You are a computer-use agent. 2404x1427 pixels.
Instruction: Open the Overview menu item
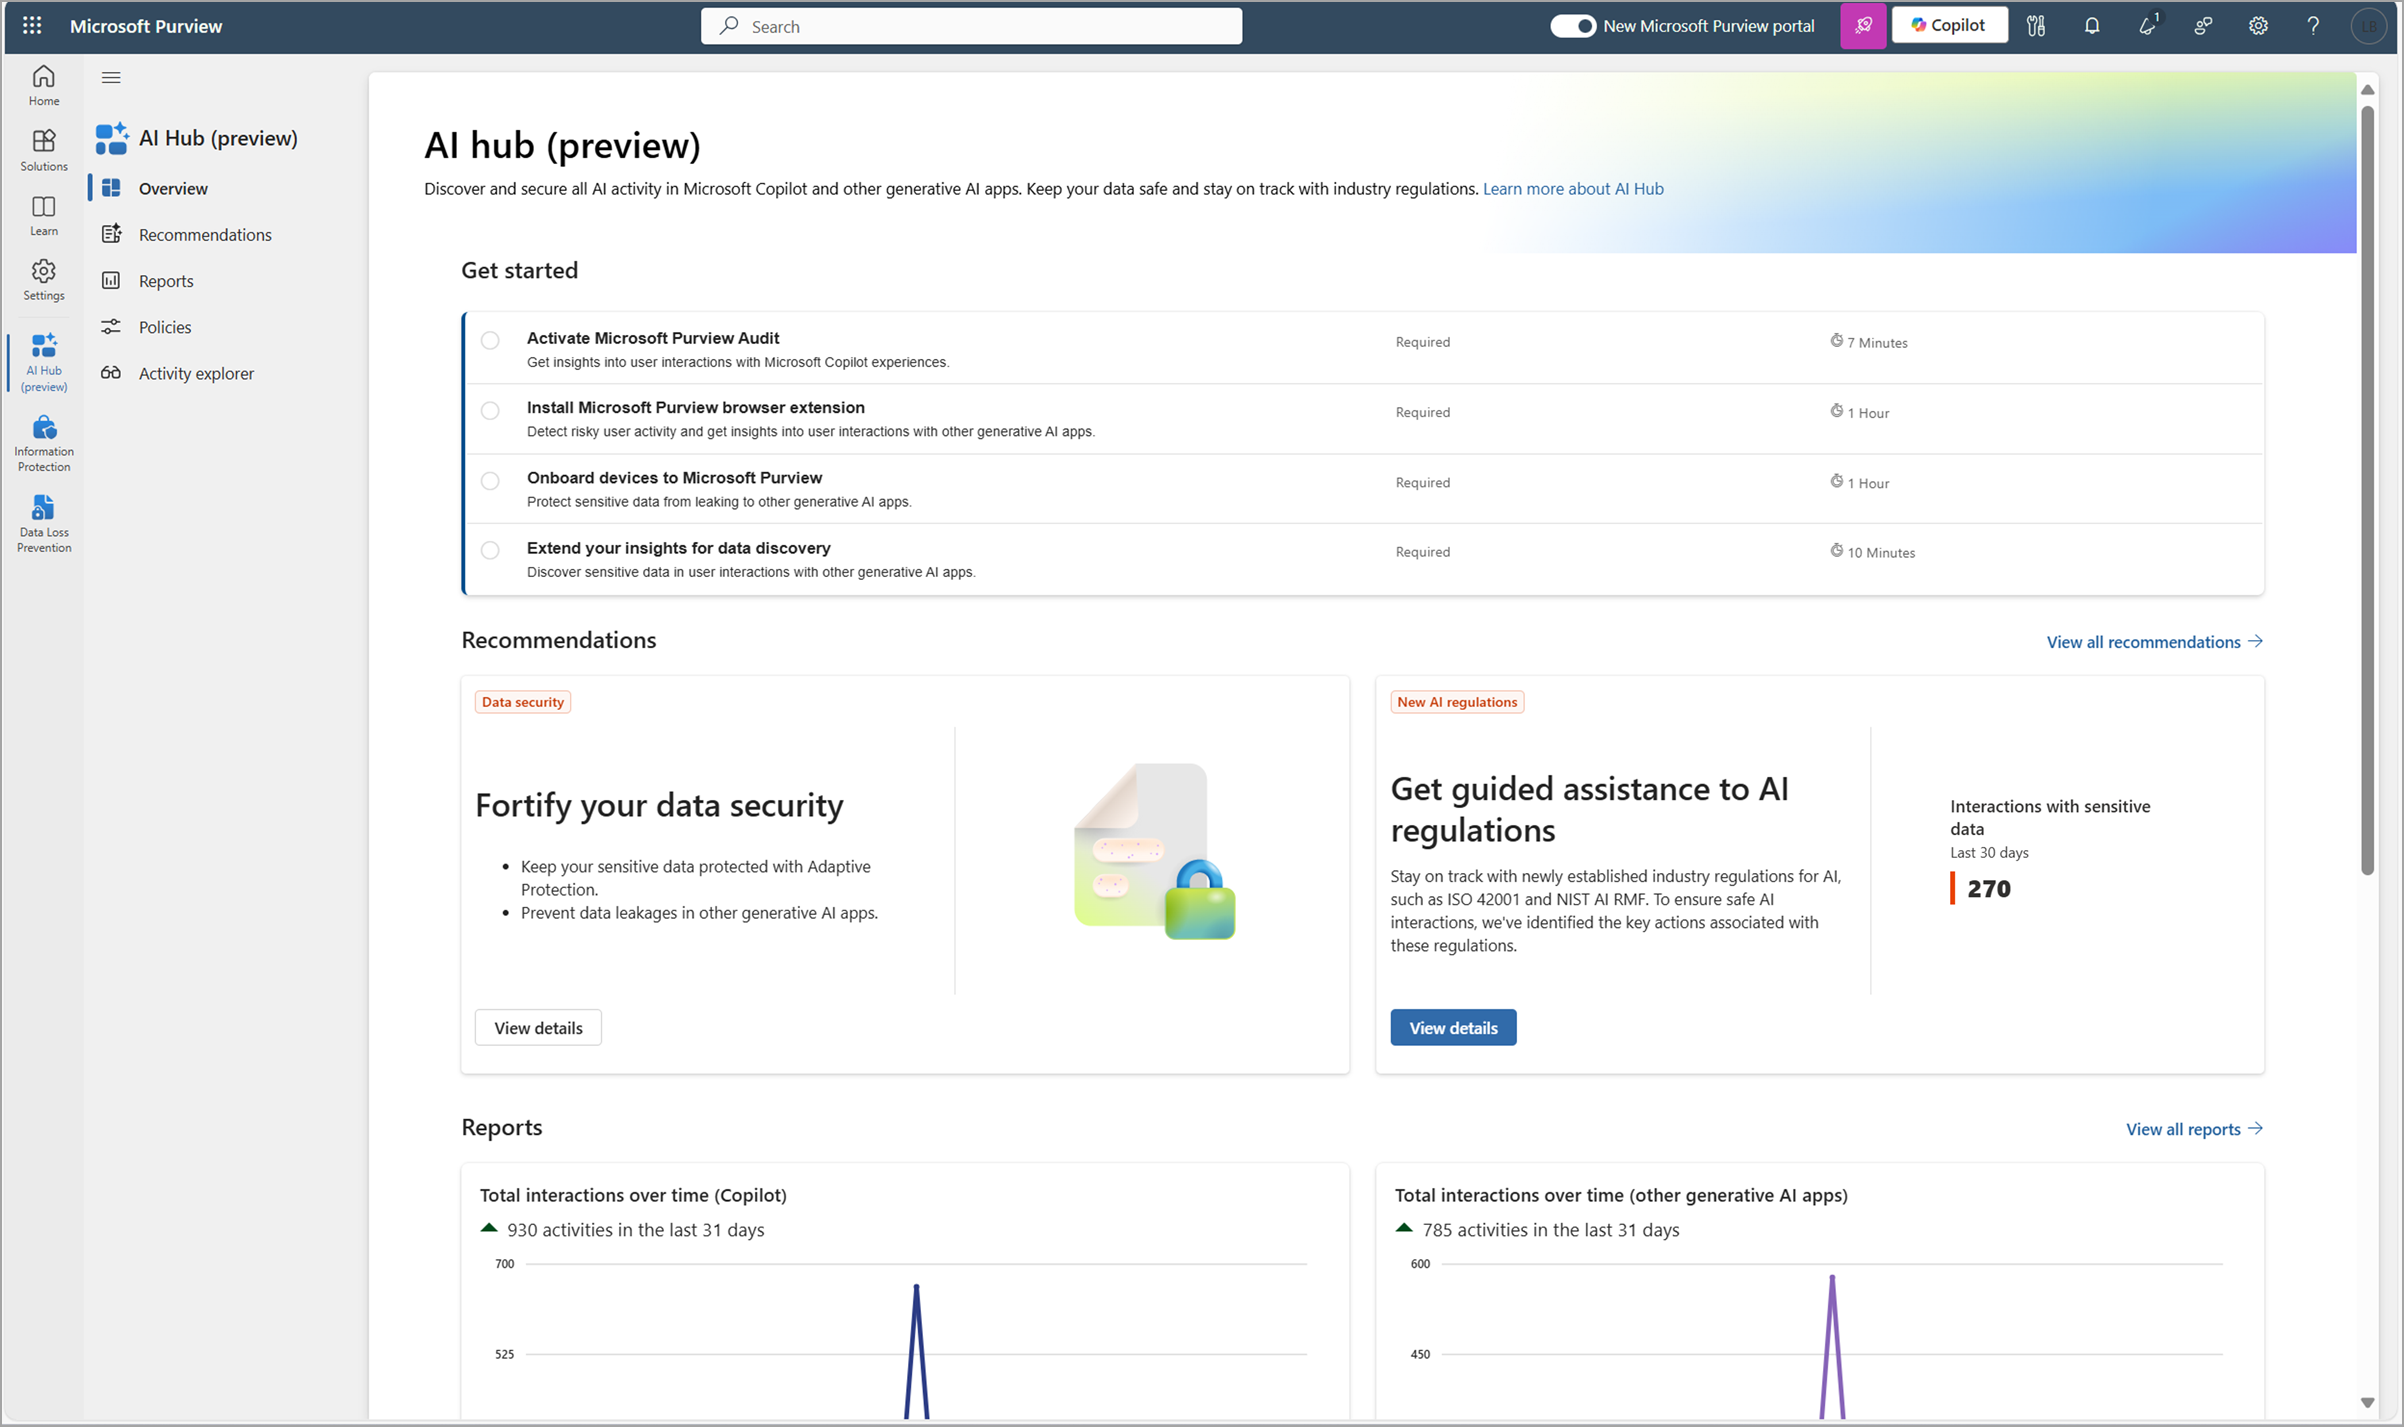(x=173, y=189)
